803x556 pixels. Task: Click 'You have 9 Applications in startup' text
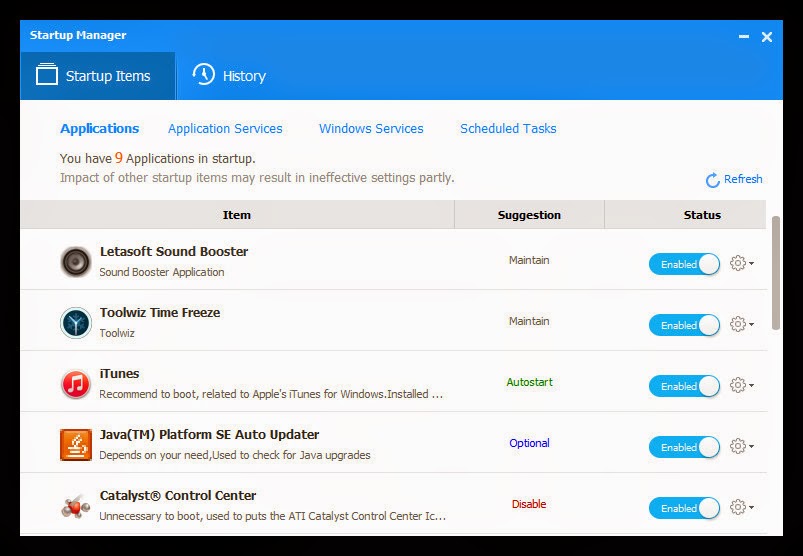point(158,158)
